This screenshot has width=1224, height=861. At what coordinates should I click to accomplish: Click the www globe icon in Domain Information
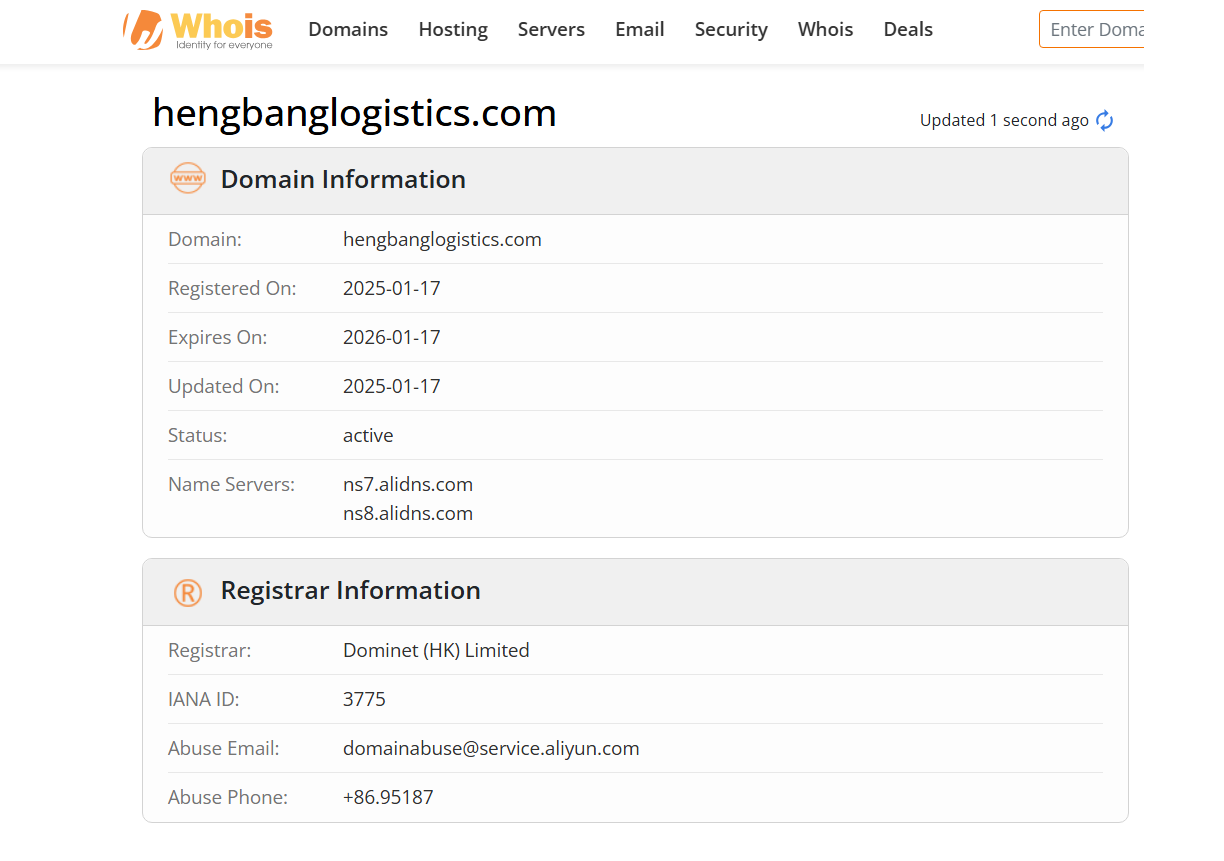[187, 179]
